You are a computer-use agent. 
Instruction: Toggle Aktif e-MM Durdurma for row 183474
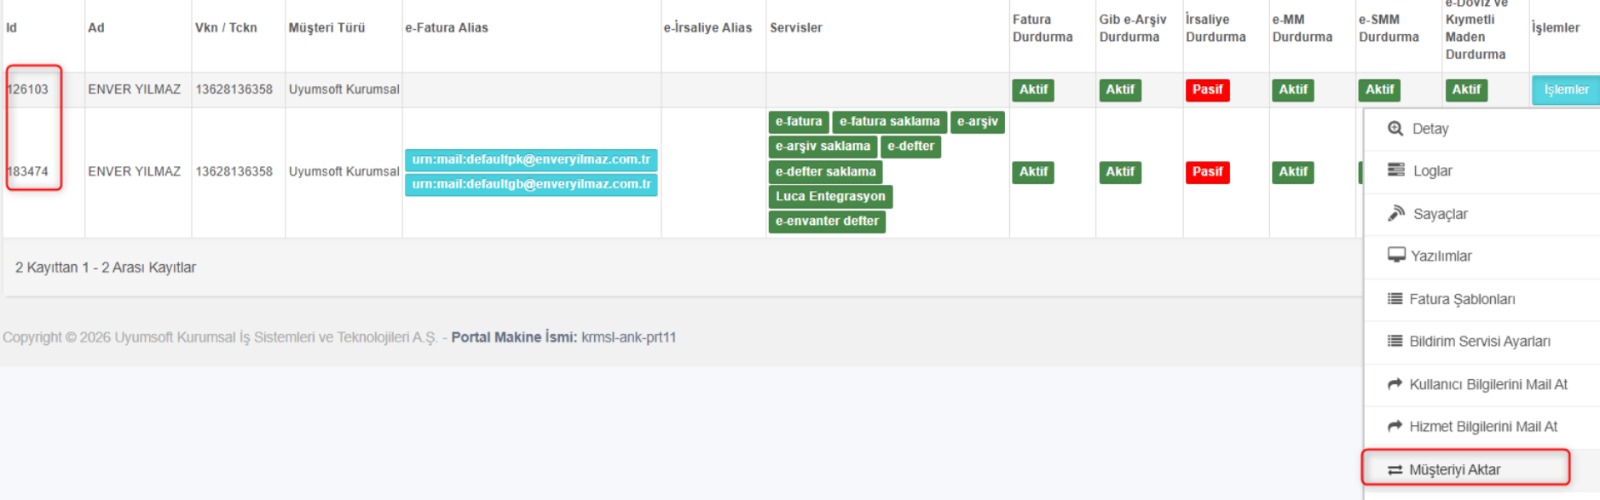click(x=1293, y=172)
